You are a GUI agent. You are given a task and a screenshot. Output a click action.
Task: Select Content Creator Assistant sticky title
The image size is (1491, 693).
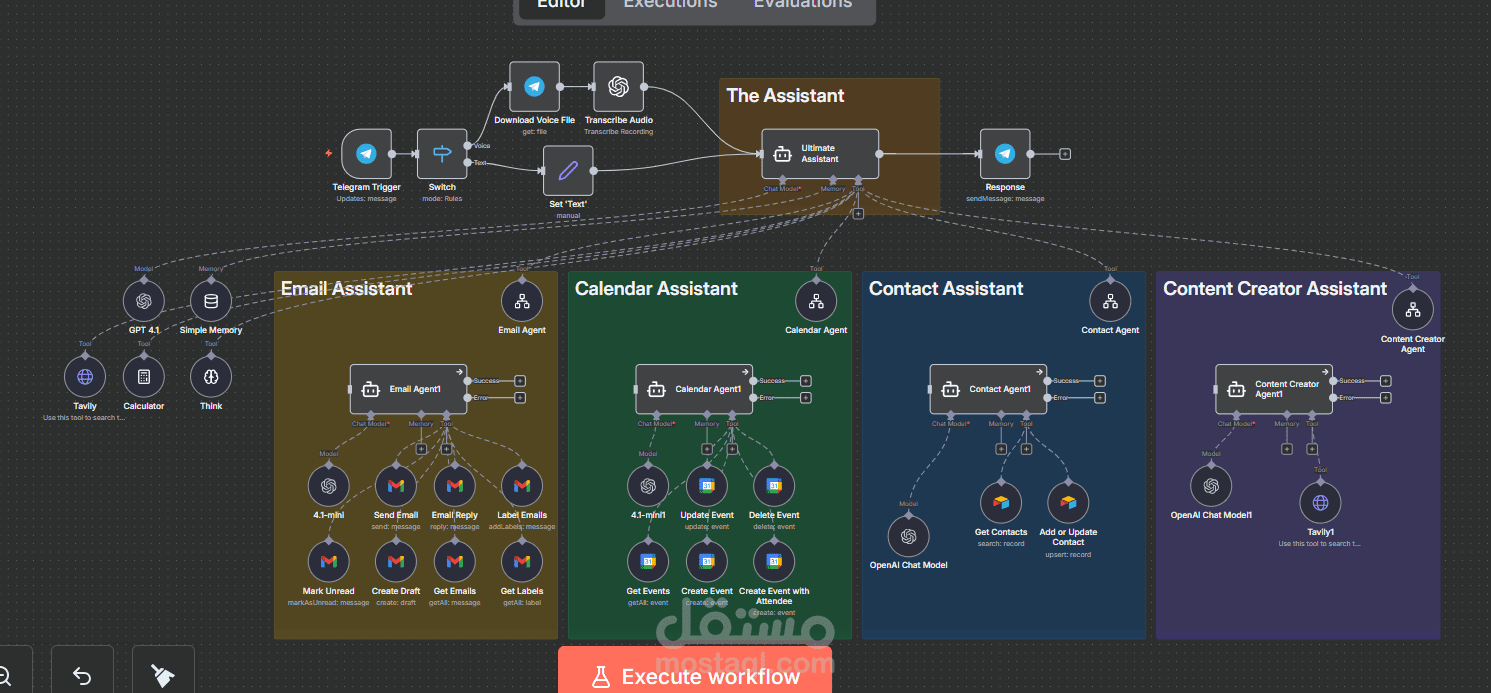pos(1275,289)
